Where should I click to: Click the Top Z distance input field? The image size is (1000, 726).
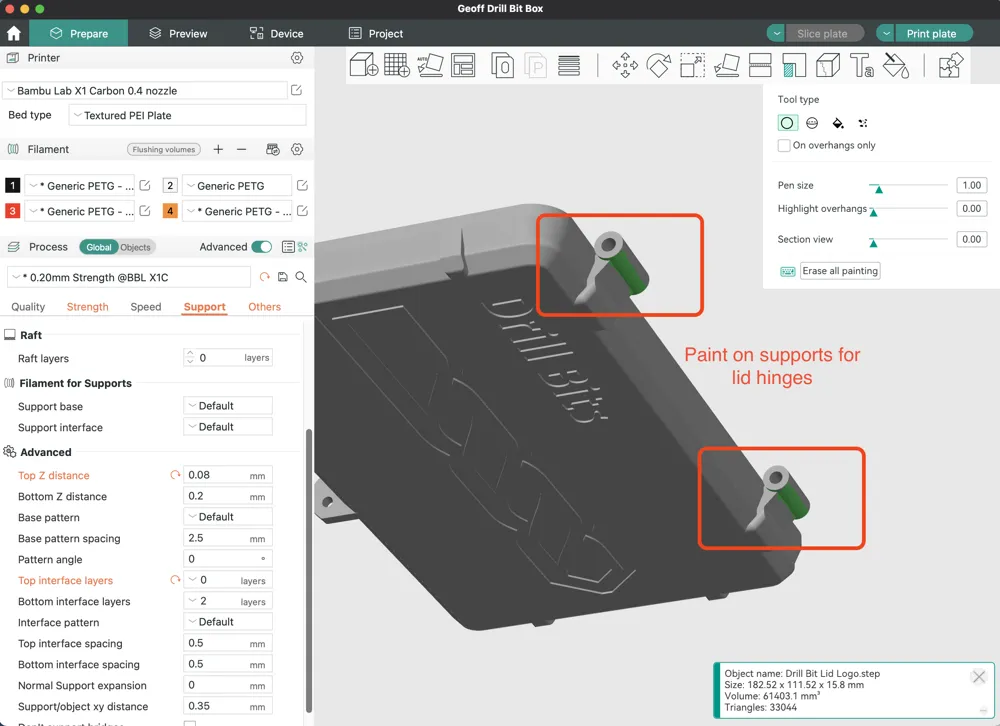(x=228, y=475)
